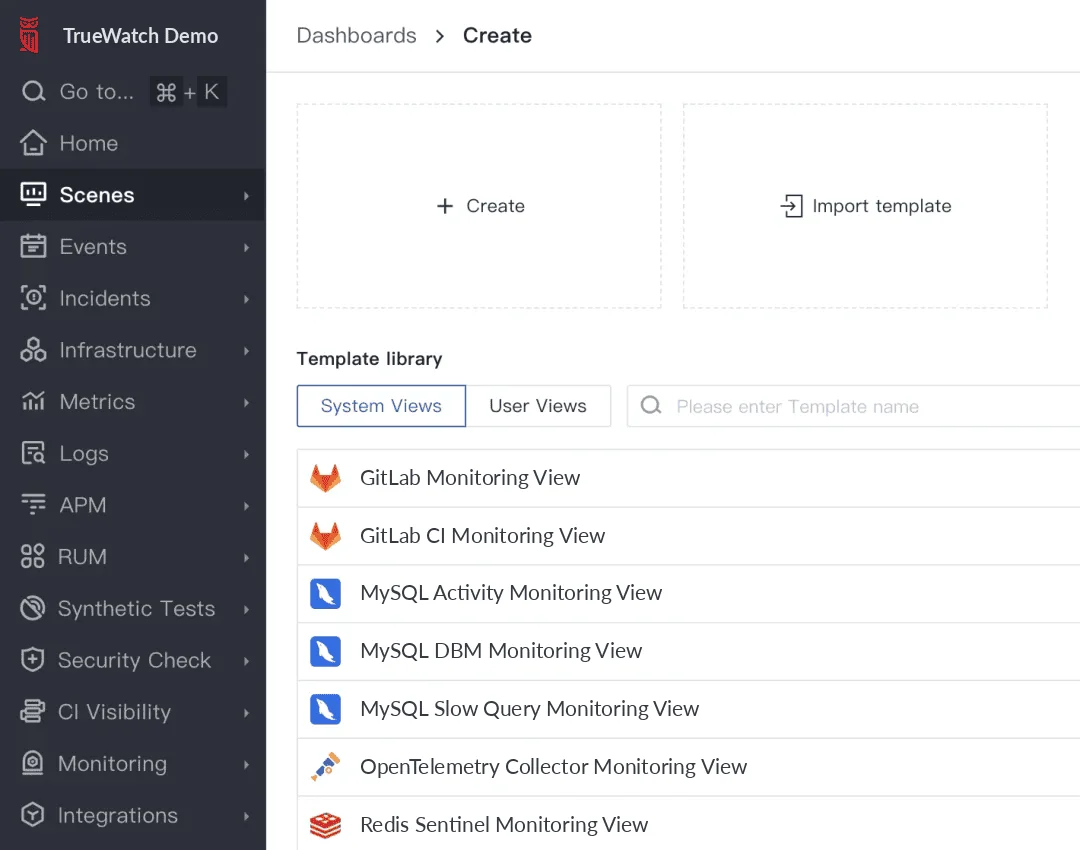1080x850 pixels.
Task: Click the CI Visibility icon
Action: [32, 711]
